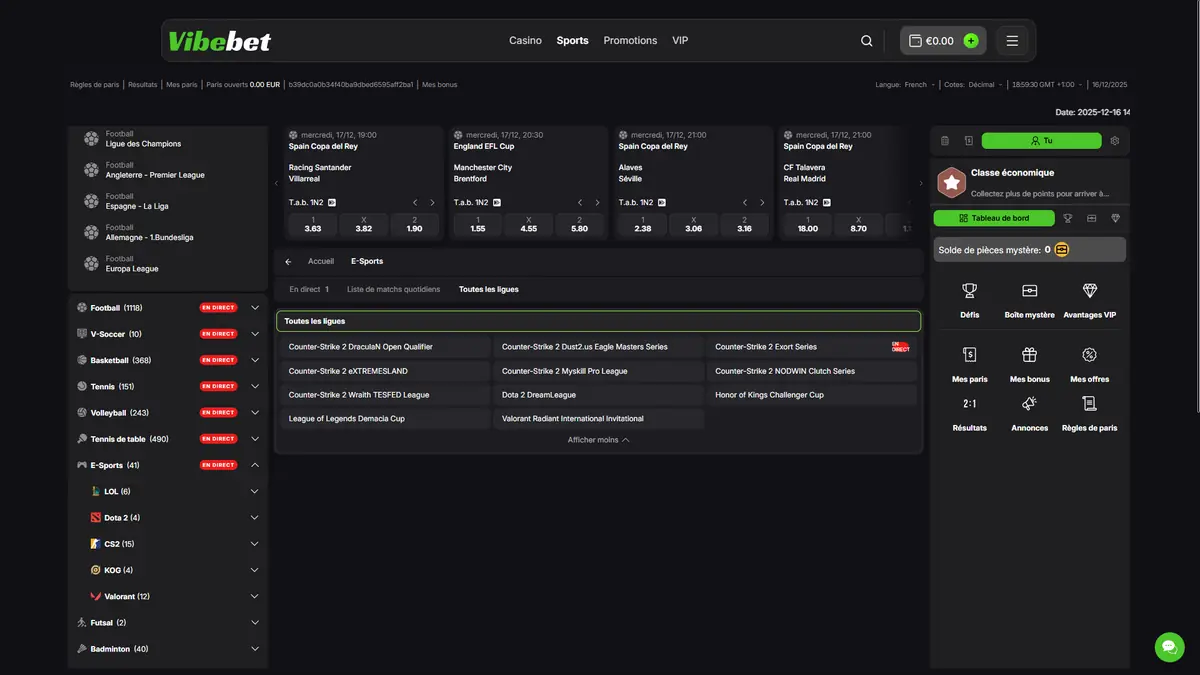This screenshot has width=1200, height=675.
Task: Bet on Villarreal at odds 1.90
Action: tap(414, 224)
